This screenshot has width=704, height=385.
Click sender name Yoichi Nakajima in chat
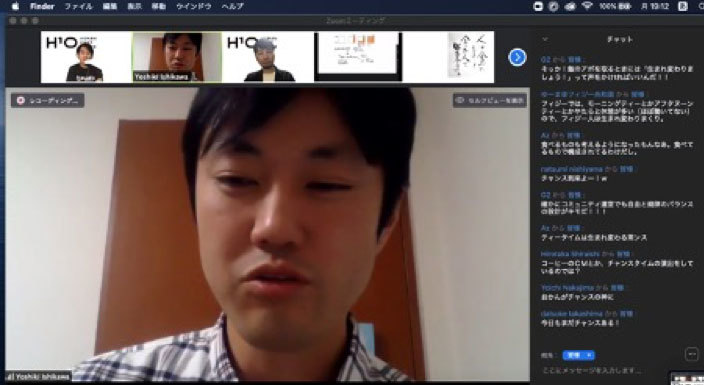(567, 288)
